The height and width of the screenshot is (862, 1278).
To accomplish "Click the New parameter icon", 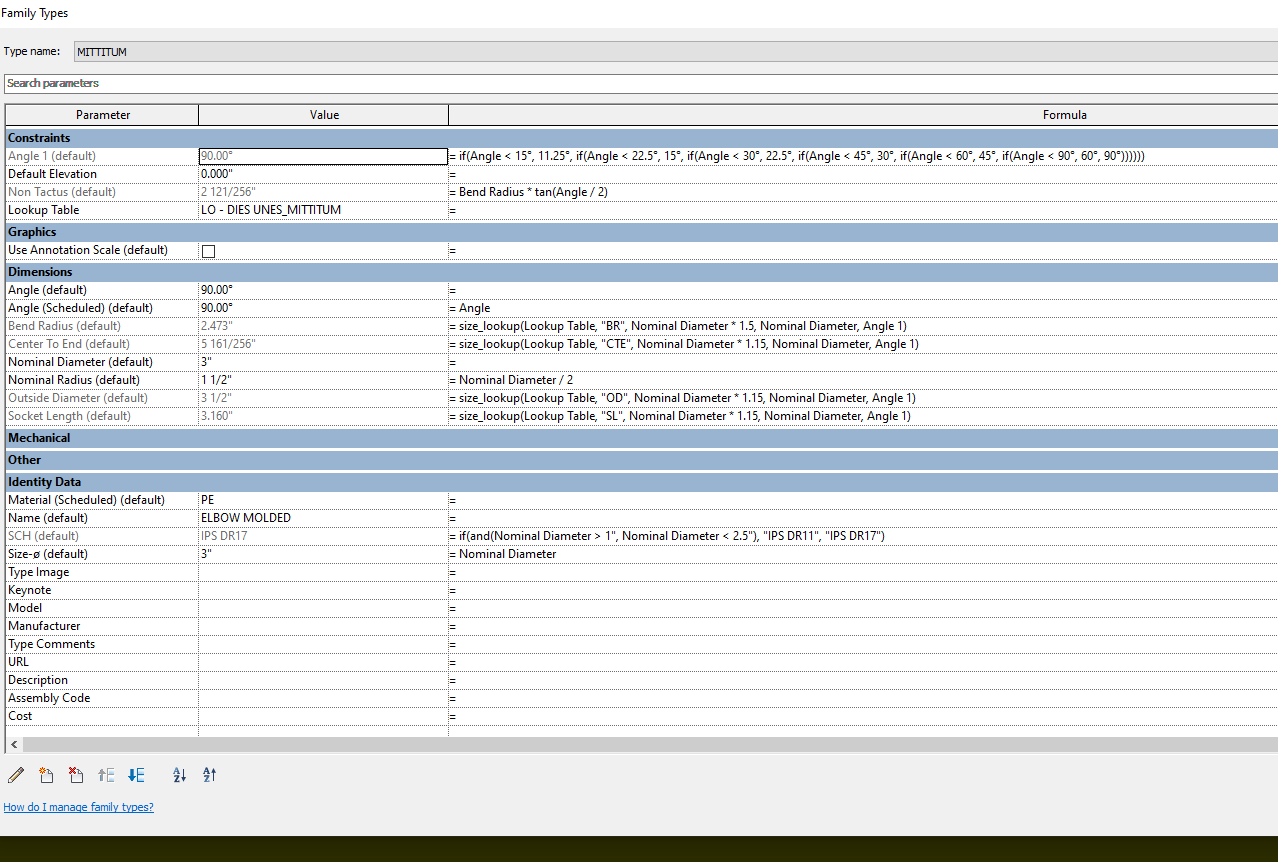I will click(x=46, y=775).
